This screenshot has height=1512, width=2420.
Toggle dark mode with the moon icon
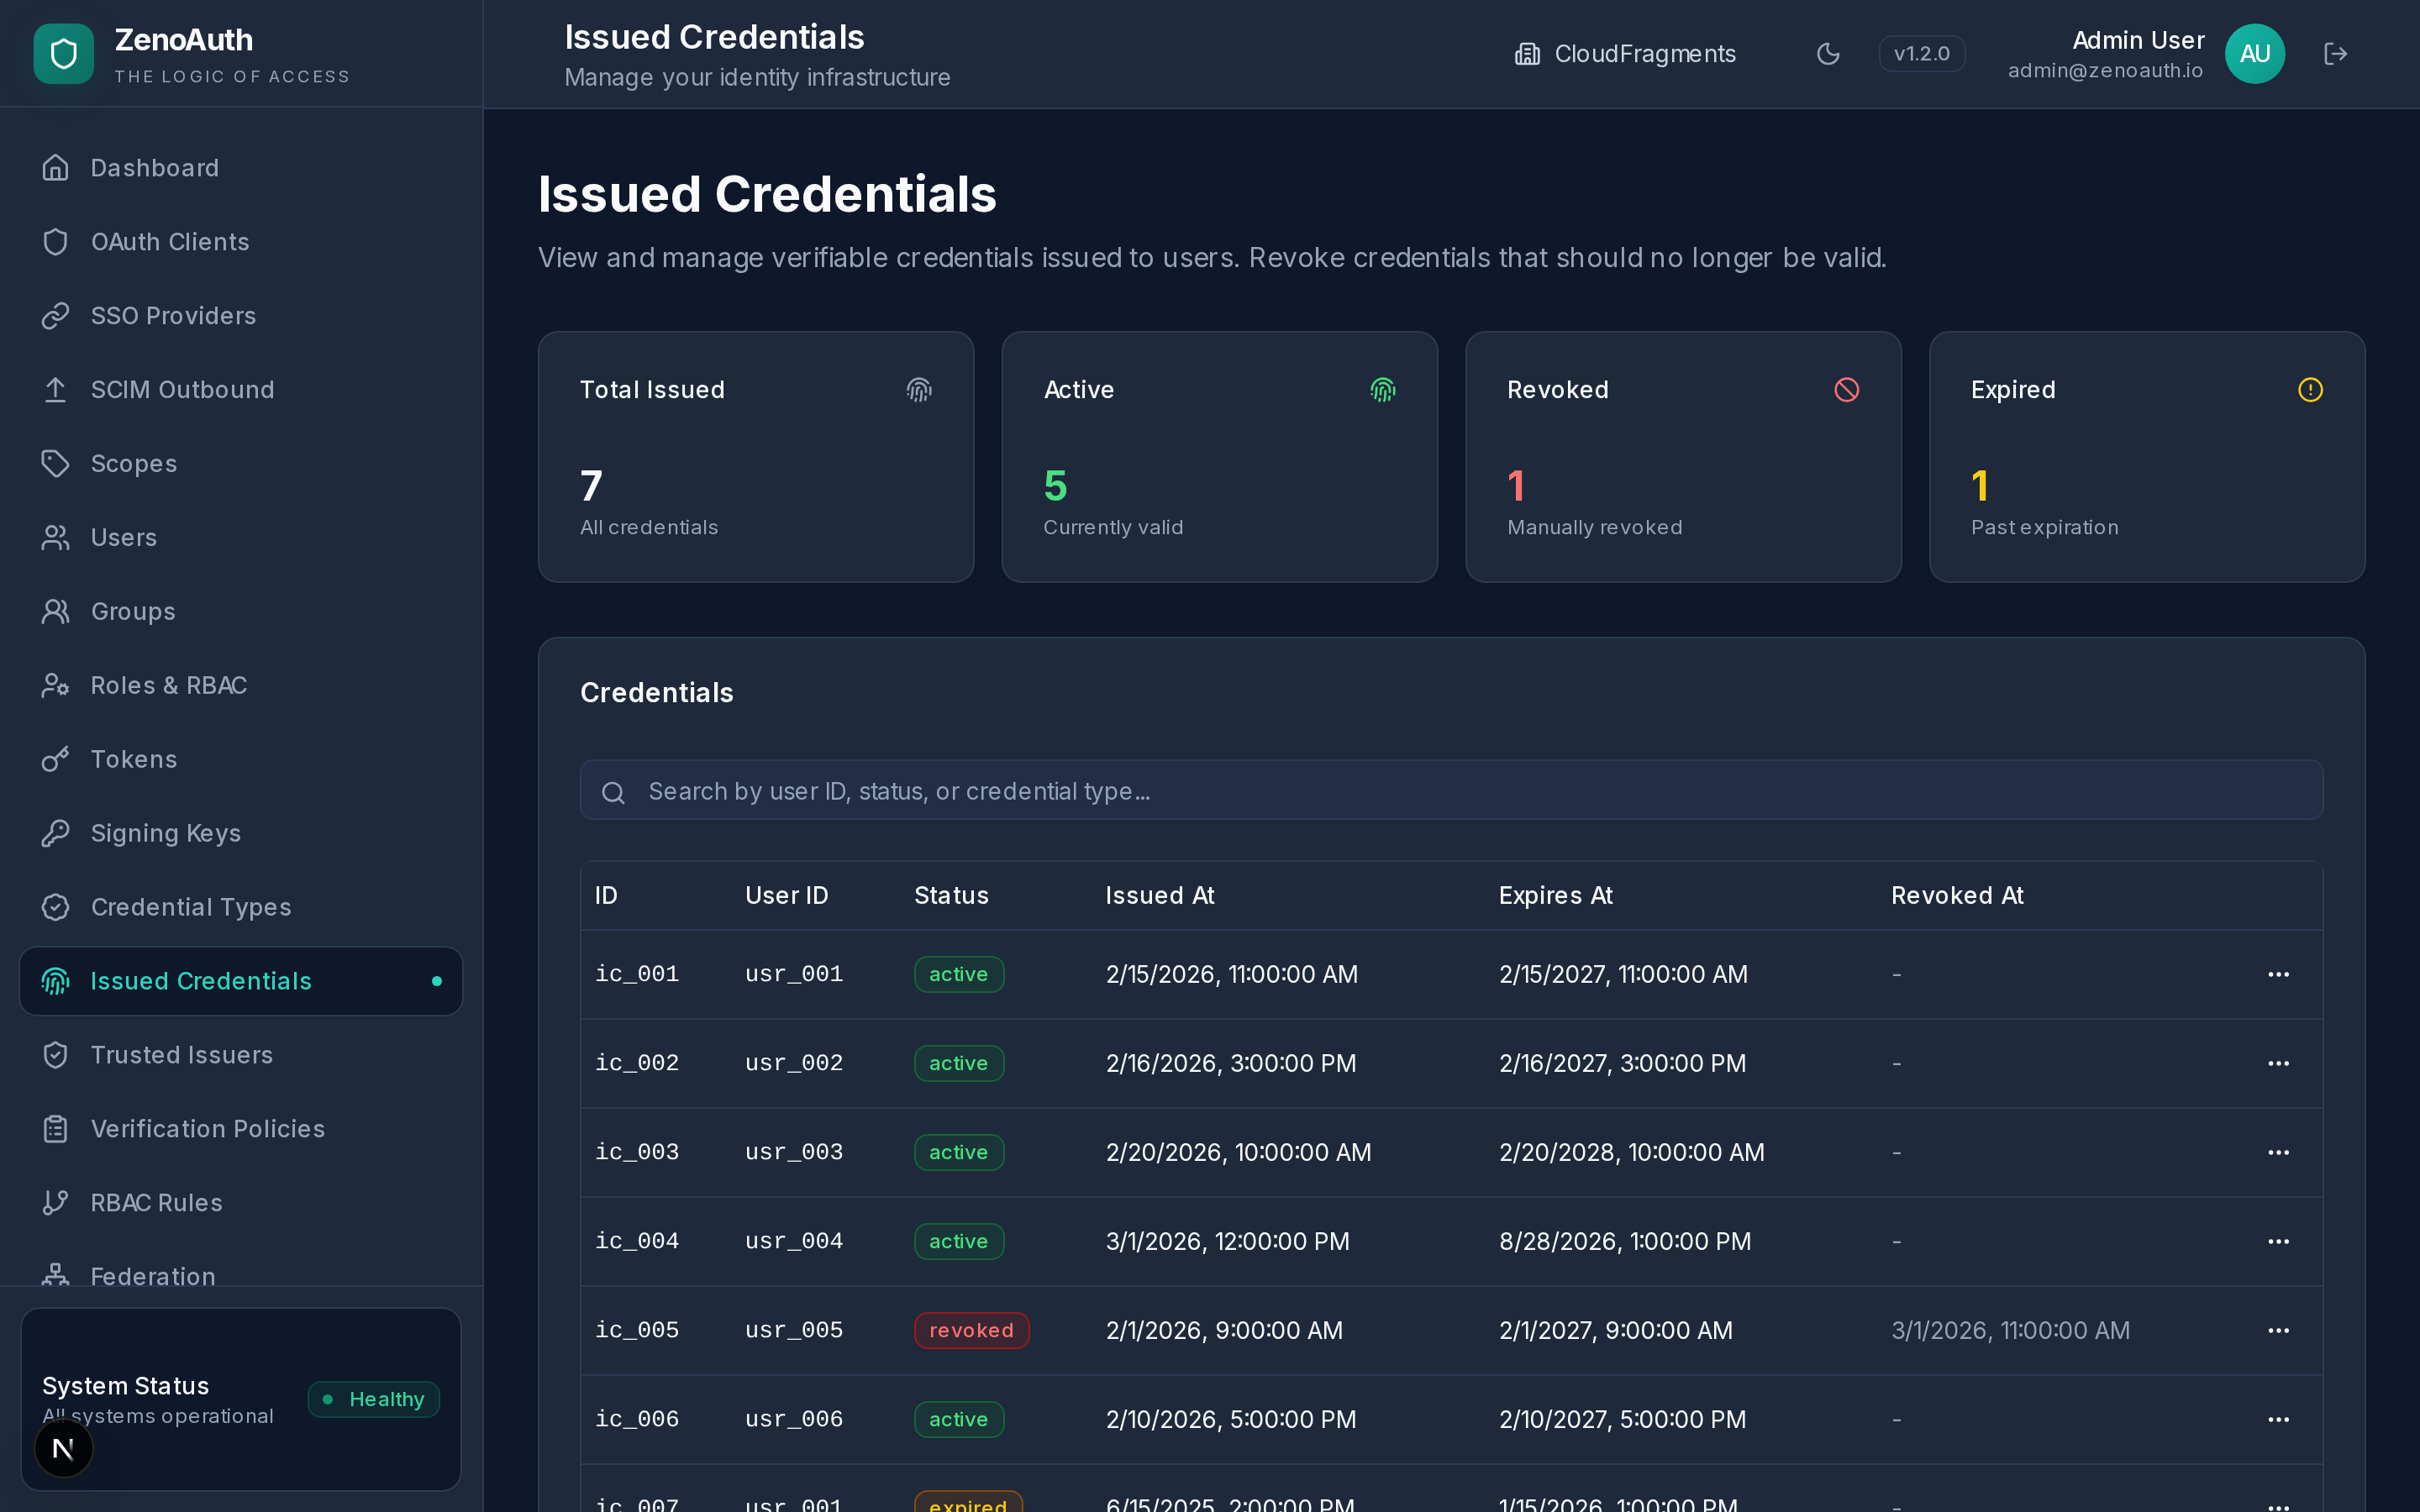coord(1829,53)
